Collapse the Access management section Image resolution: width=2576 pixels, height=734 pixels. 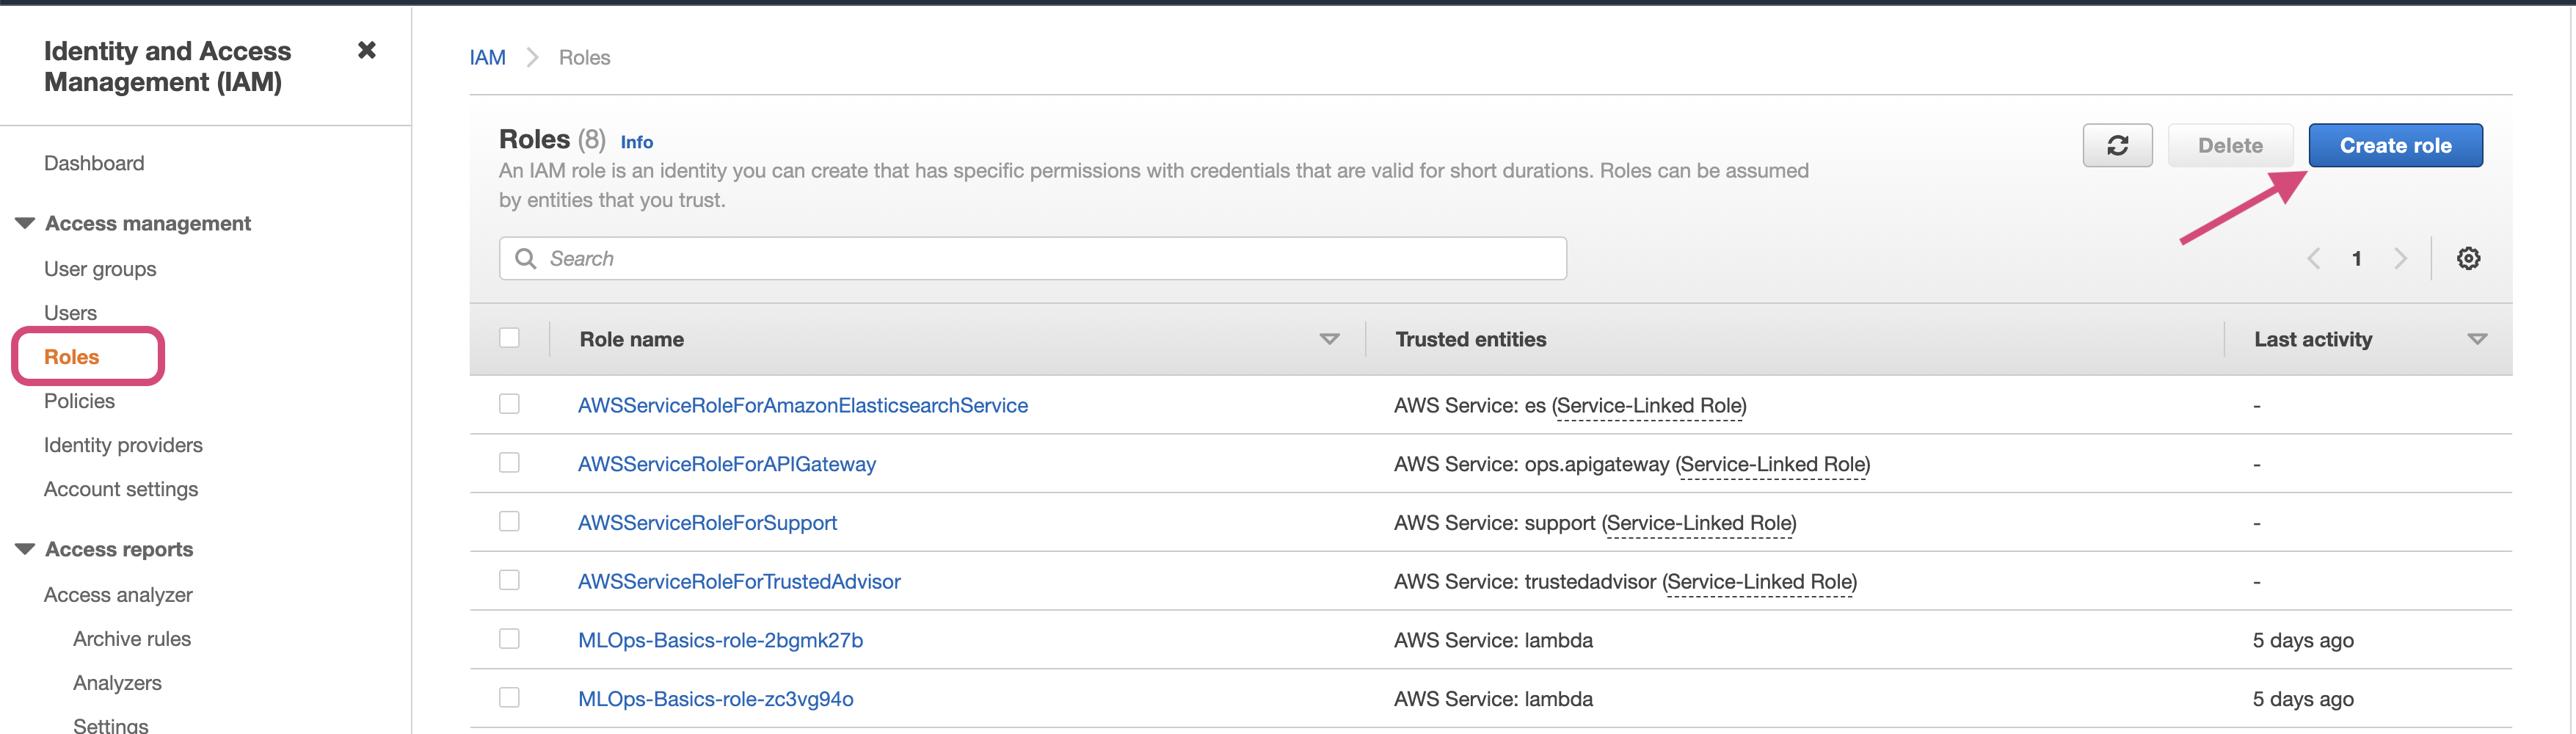click(x=25, y=223)
